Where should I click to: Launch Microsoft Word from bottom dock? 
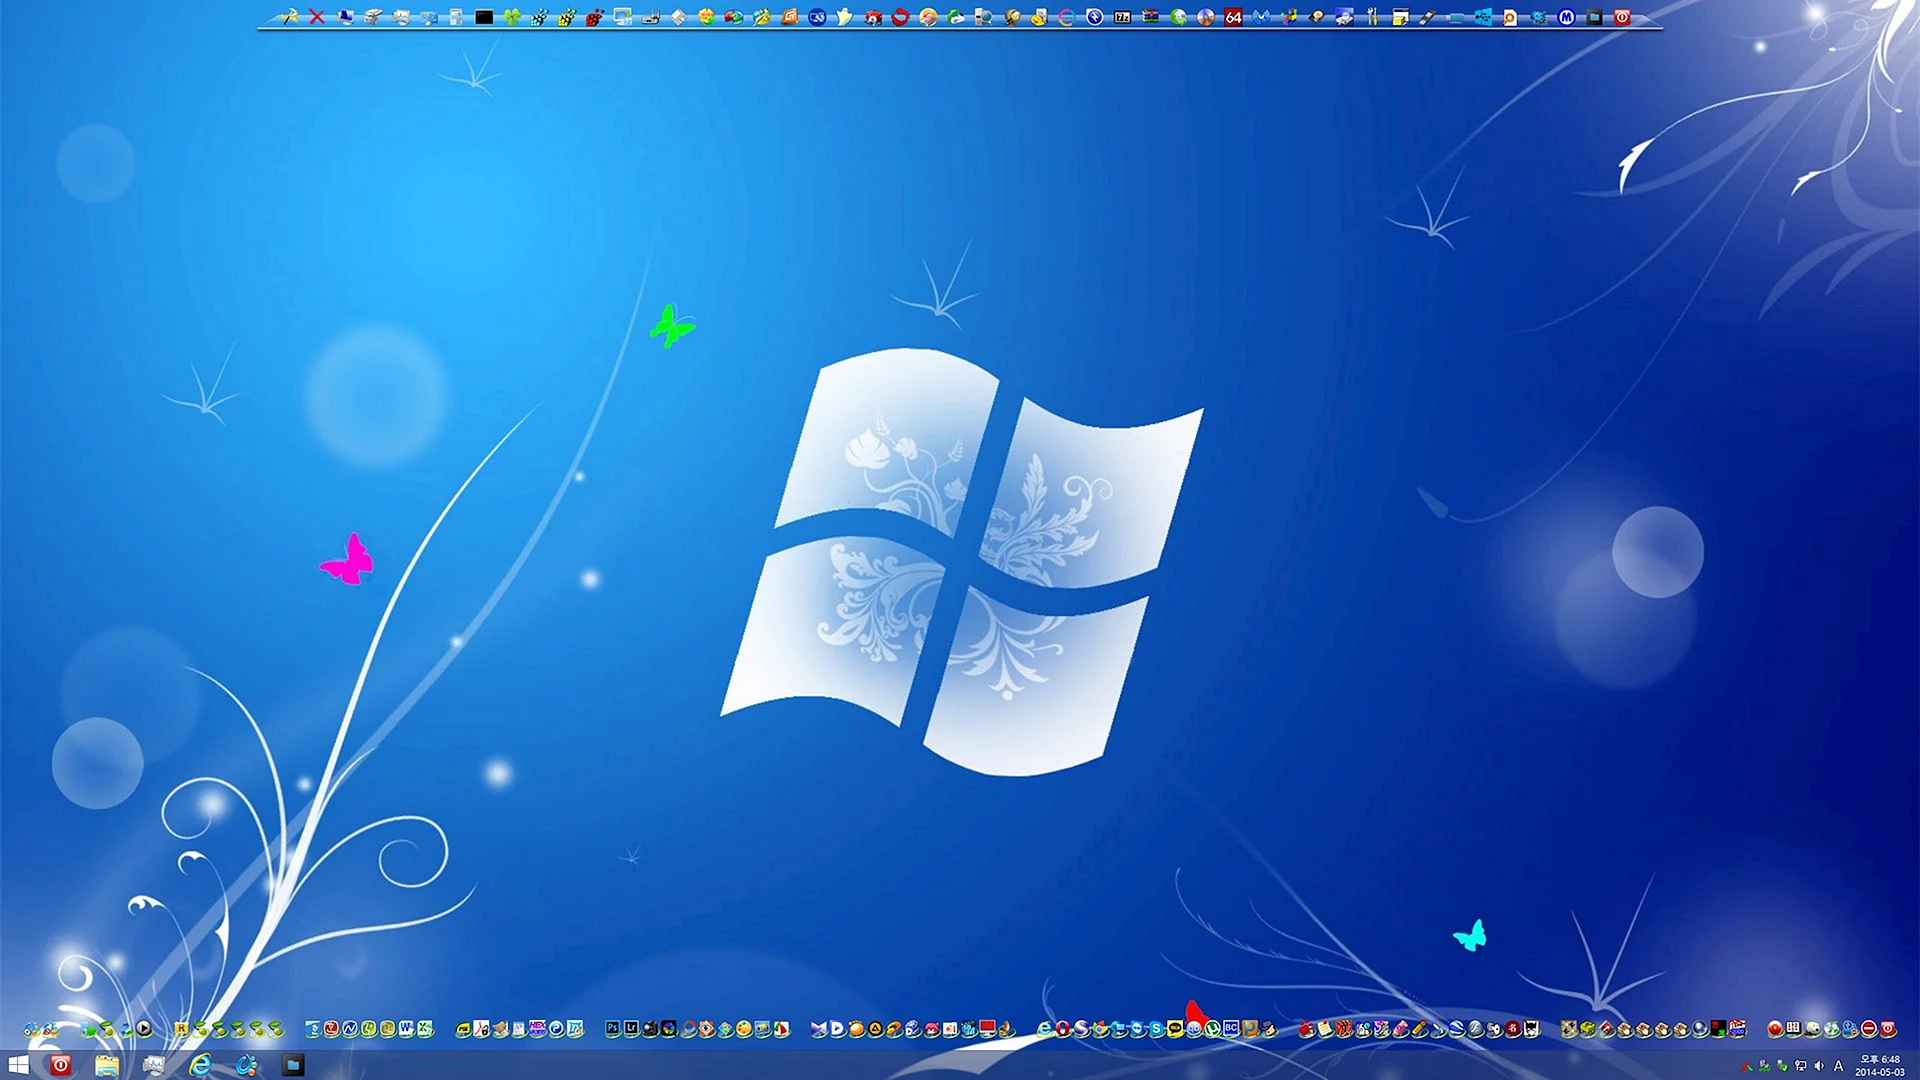pyautogui.click(x=406, y=1029)
